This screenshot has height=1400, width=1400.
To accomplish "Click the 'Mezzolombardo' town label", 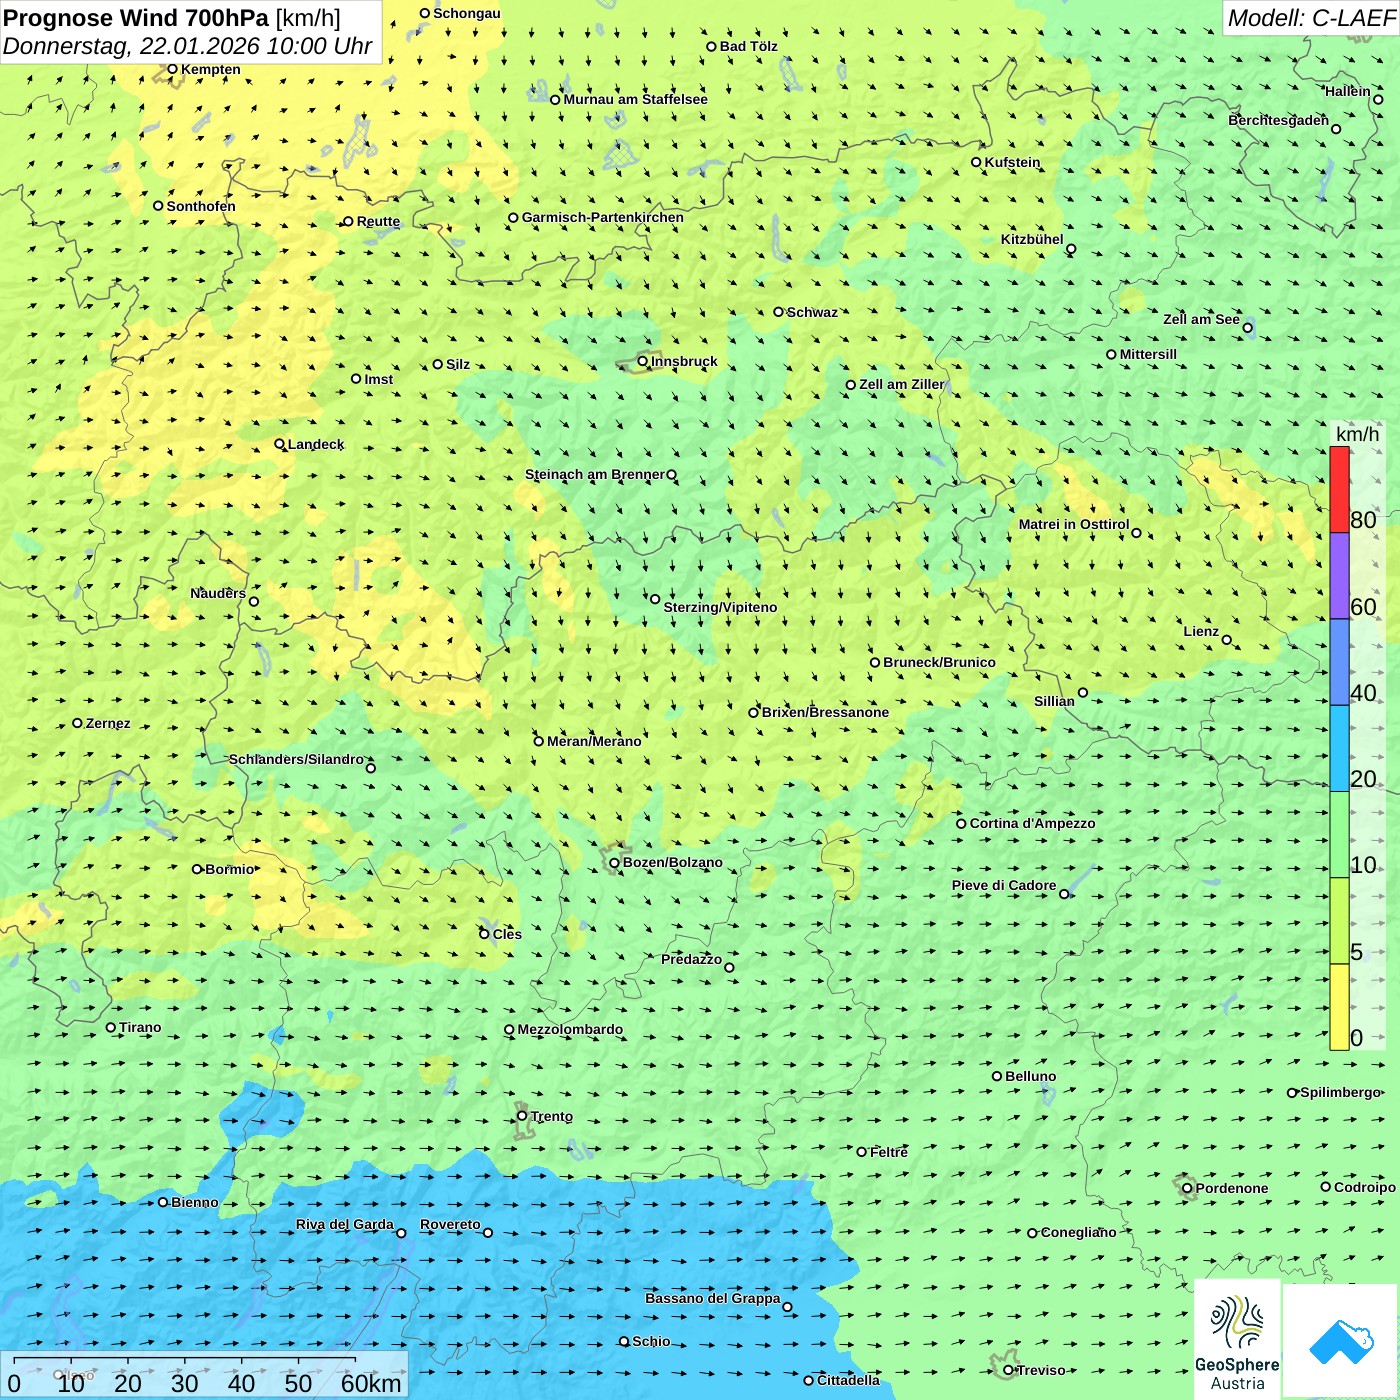I will pos(570,1029).
